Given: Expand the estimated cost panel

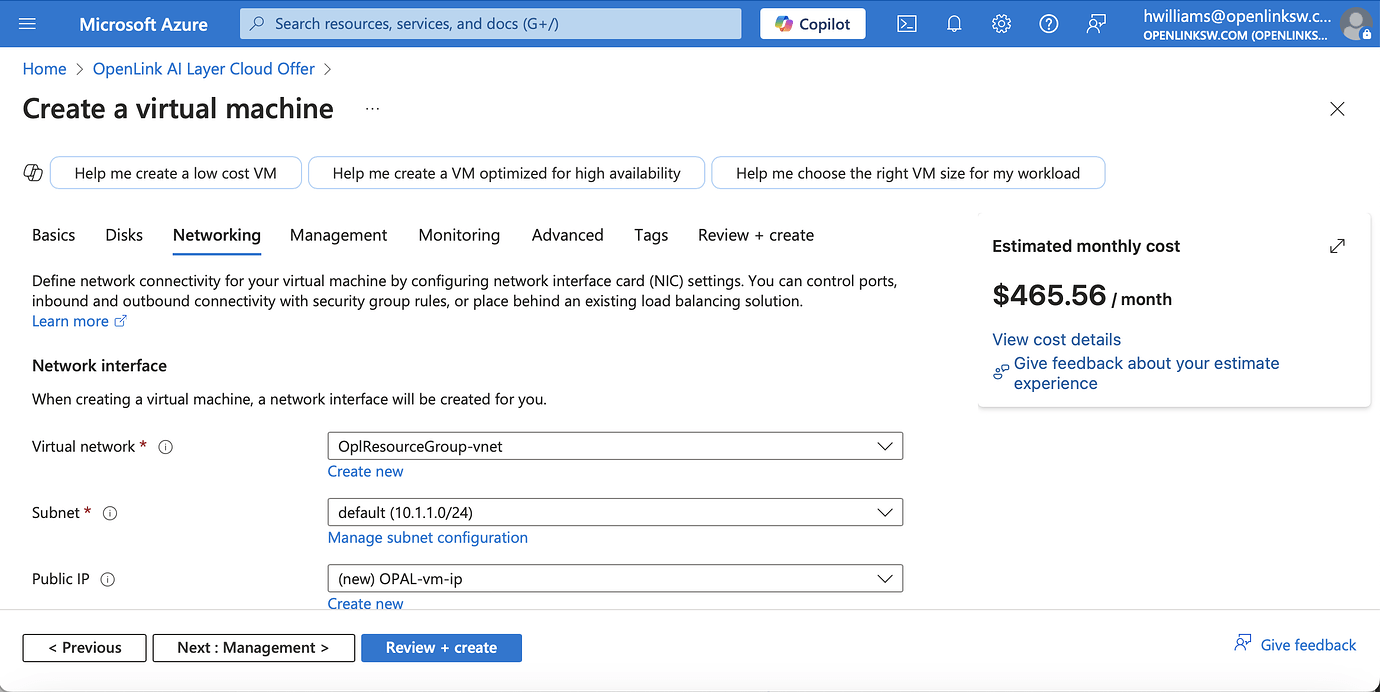Looking at the screenshot, I should point(1337,246).
